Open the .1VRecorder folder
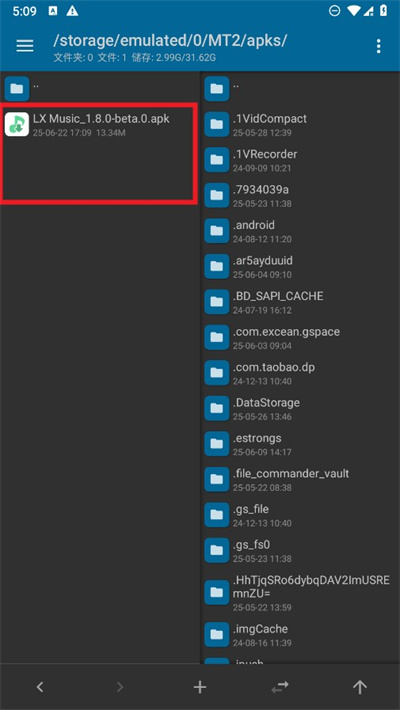 (300, 159)
